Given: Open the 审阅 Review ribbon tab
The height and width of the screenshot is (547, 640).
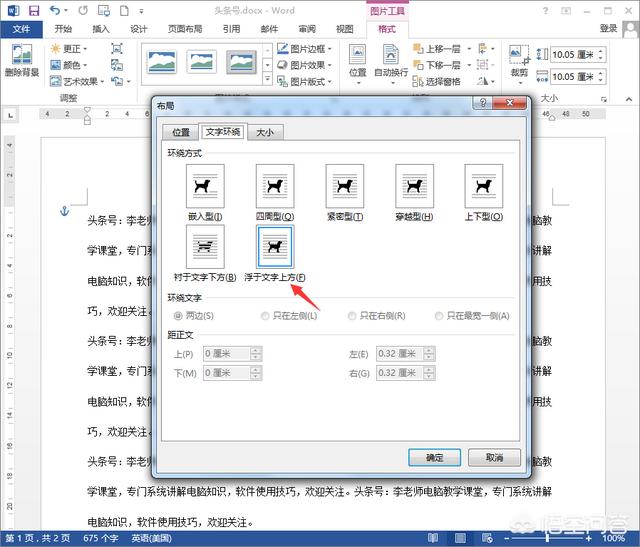Looking at the screenshot, I should click(x=307, y=29).
